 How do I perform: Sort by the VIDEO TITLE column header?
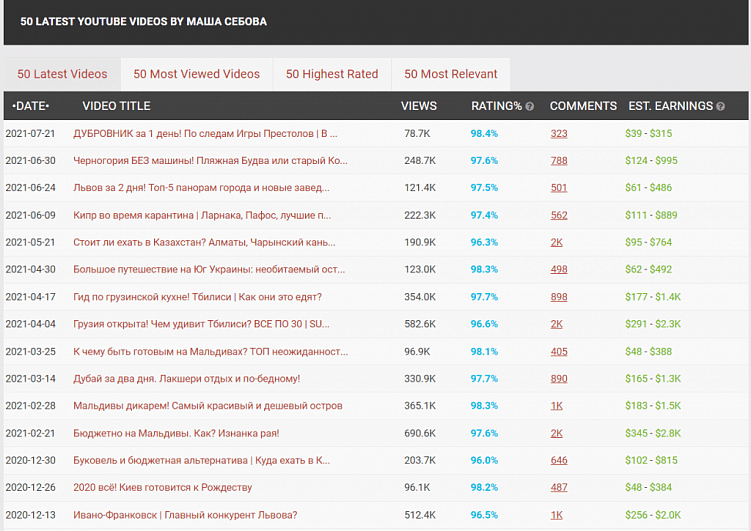(116, 106)
